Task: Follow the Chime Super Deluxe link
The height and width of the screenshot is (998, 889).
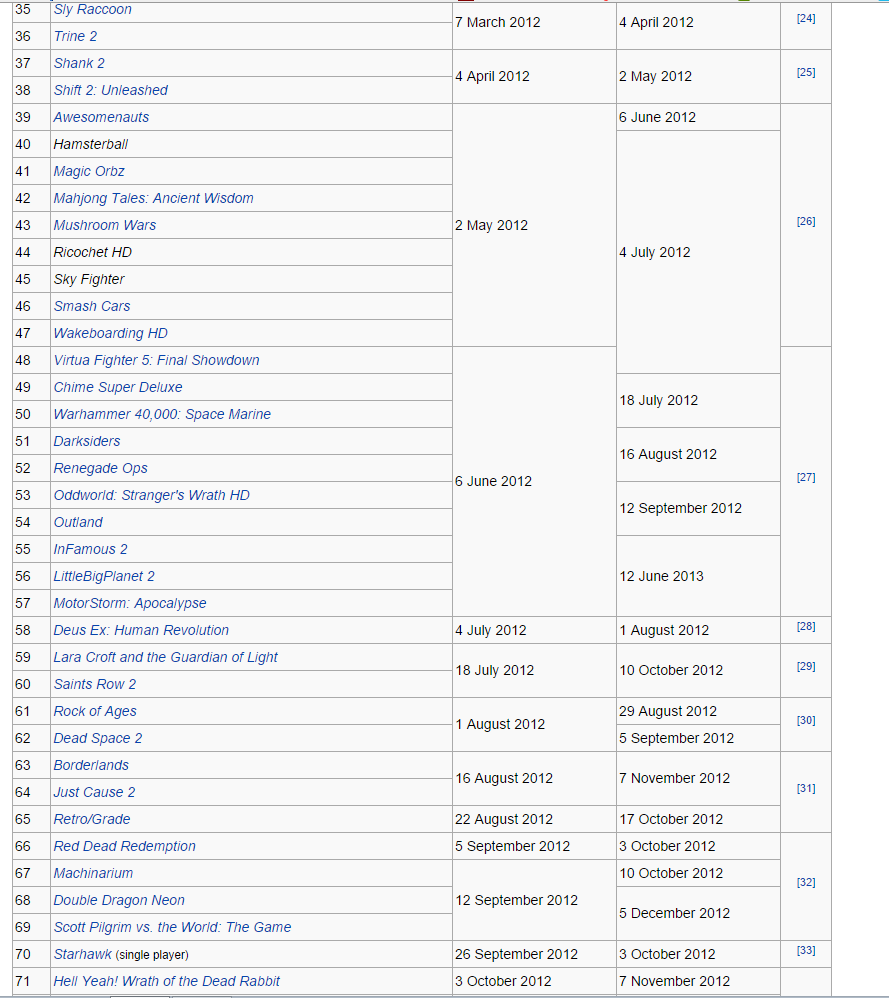Action: (118, 387)
